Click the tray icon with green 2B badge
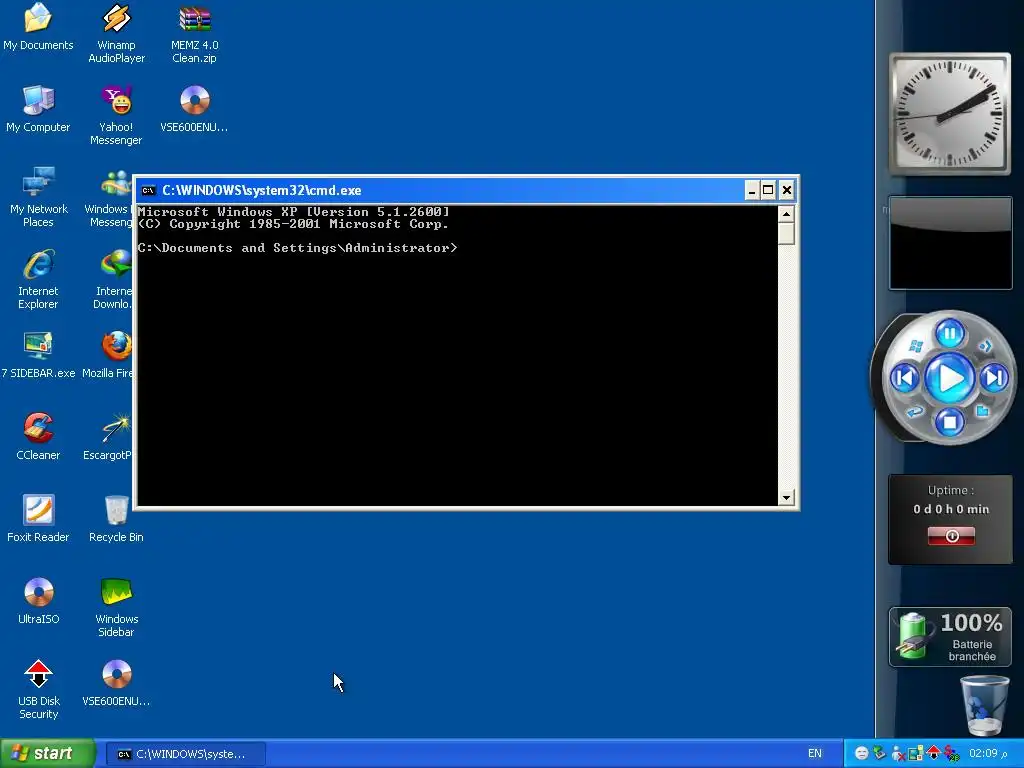 (x=952, y=754)
